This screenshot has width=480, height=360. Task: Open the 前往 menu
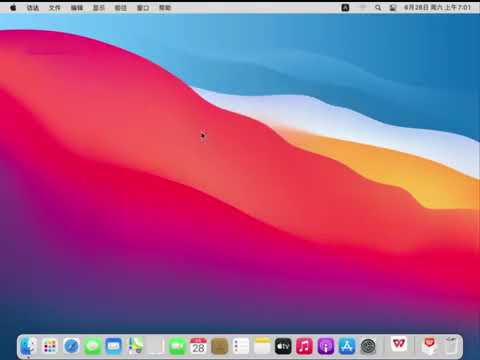[x=121, y=7]
